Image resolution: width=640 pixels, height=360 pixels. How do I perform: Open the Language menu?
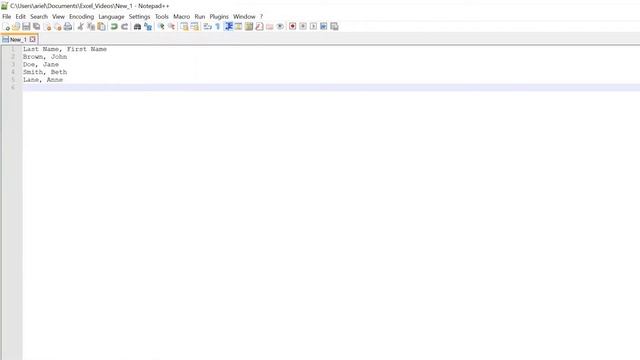point(111,17)
